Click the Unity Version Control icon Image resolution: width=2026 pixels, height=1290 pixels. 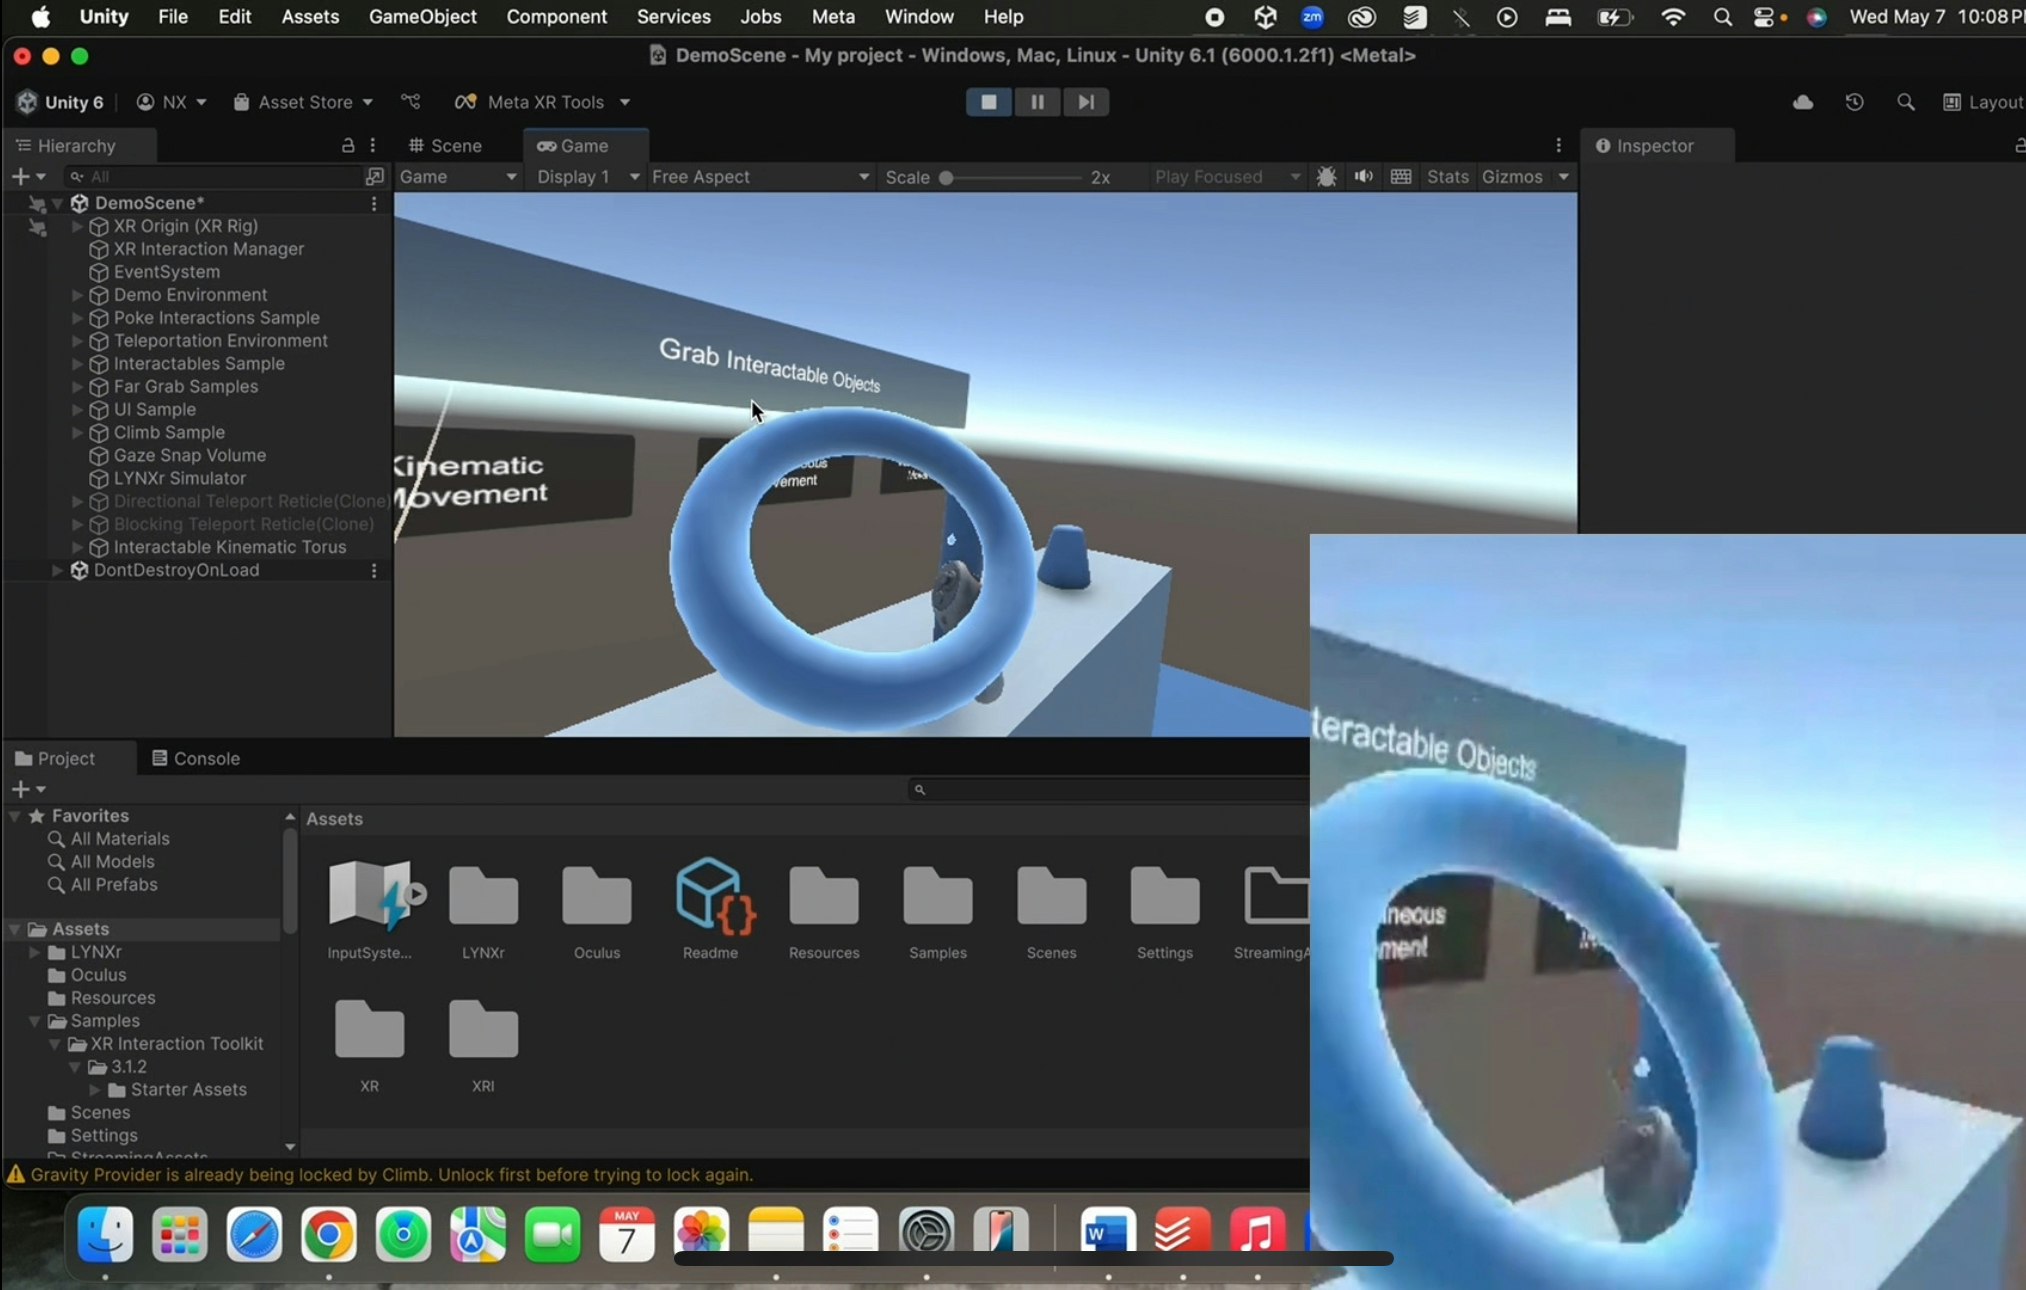coord(411,102)
